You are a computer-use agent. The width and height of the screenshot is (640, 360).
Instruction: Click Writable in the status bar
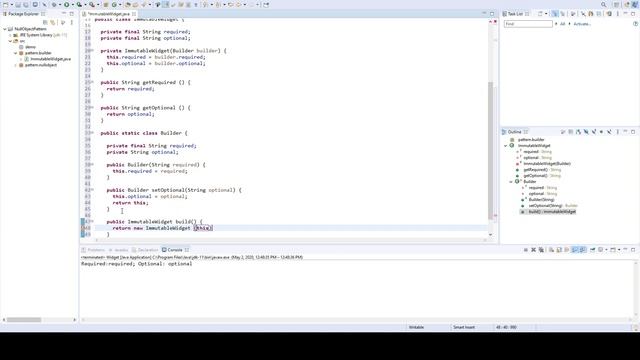(416, 327)
